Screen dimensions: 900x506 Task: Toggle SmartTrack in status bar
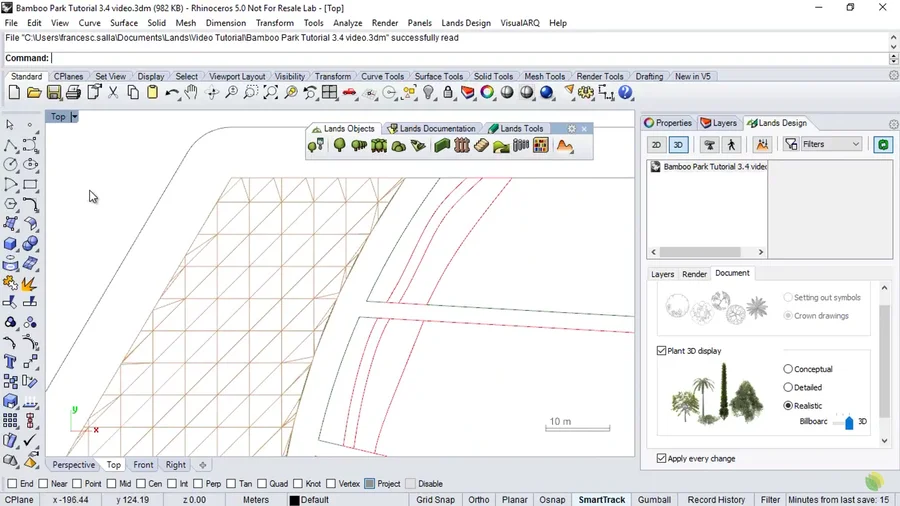[602, 500]
